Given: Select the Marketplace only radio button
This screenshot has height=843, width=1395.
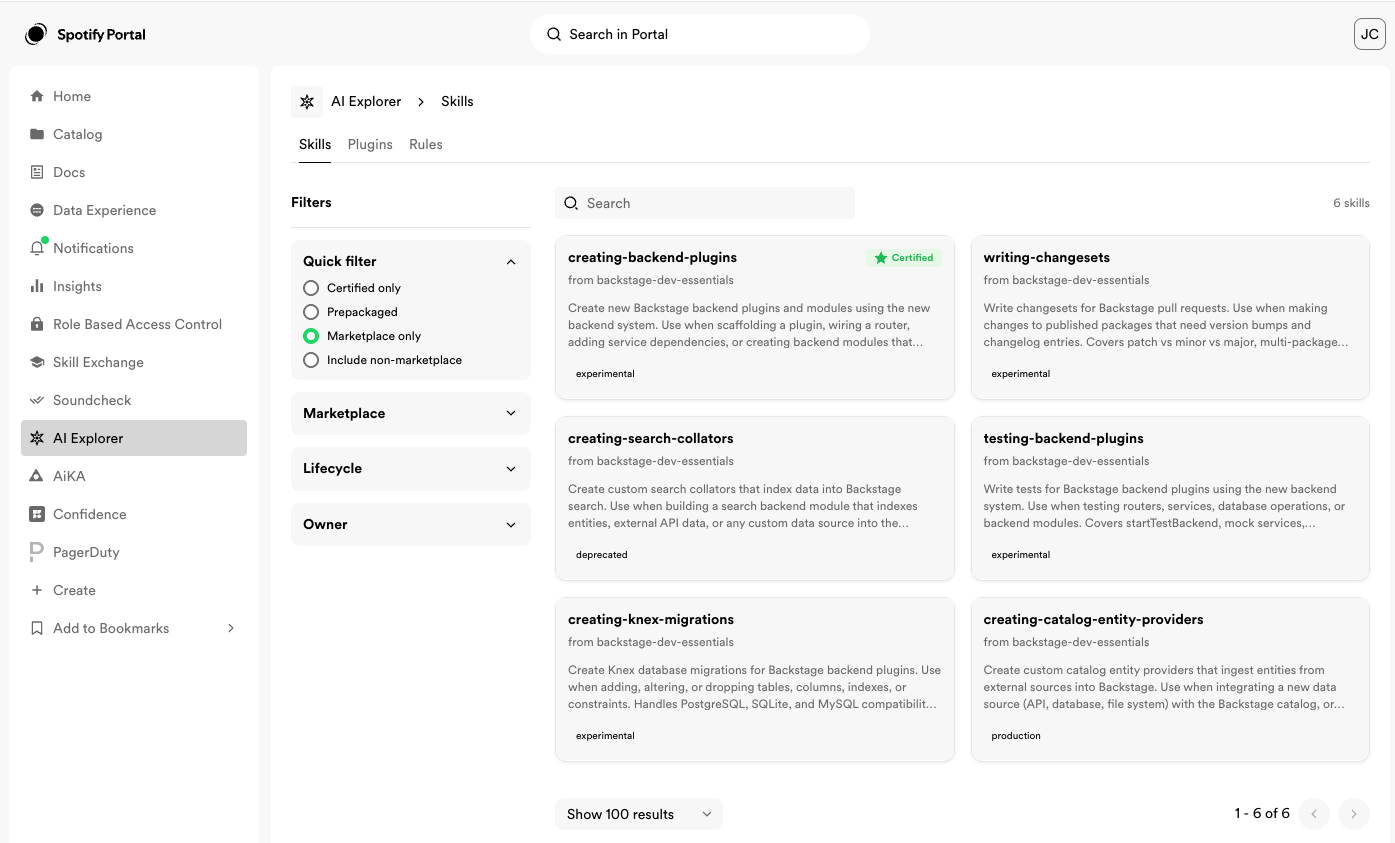Looking at the screenshot, I should click(311, 336).
